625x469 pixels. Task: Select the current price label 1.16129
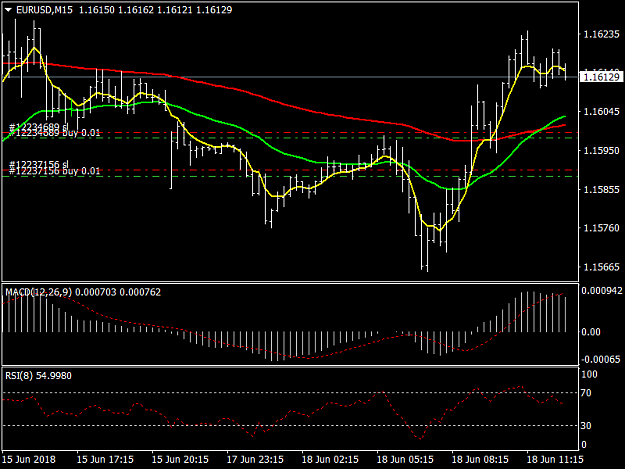point(601,77)
